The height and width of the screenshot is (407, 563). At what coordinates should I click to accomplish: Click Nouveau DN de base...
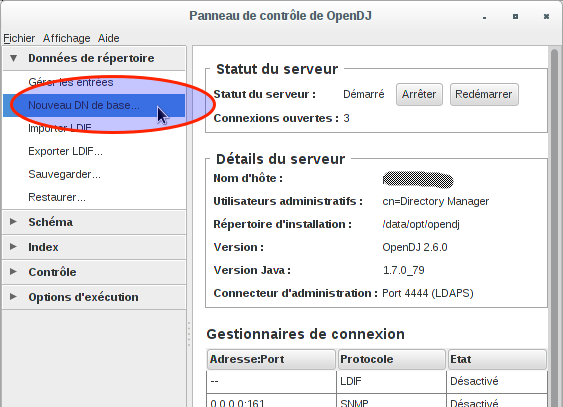(x=94, y=105)
